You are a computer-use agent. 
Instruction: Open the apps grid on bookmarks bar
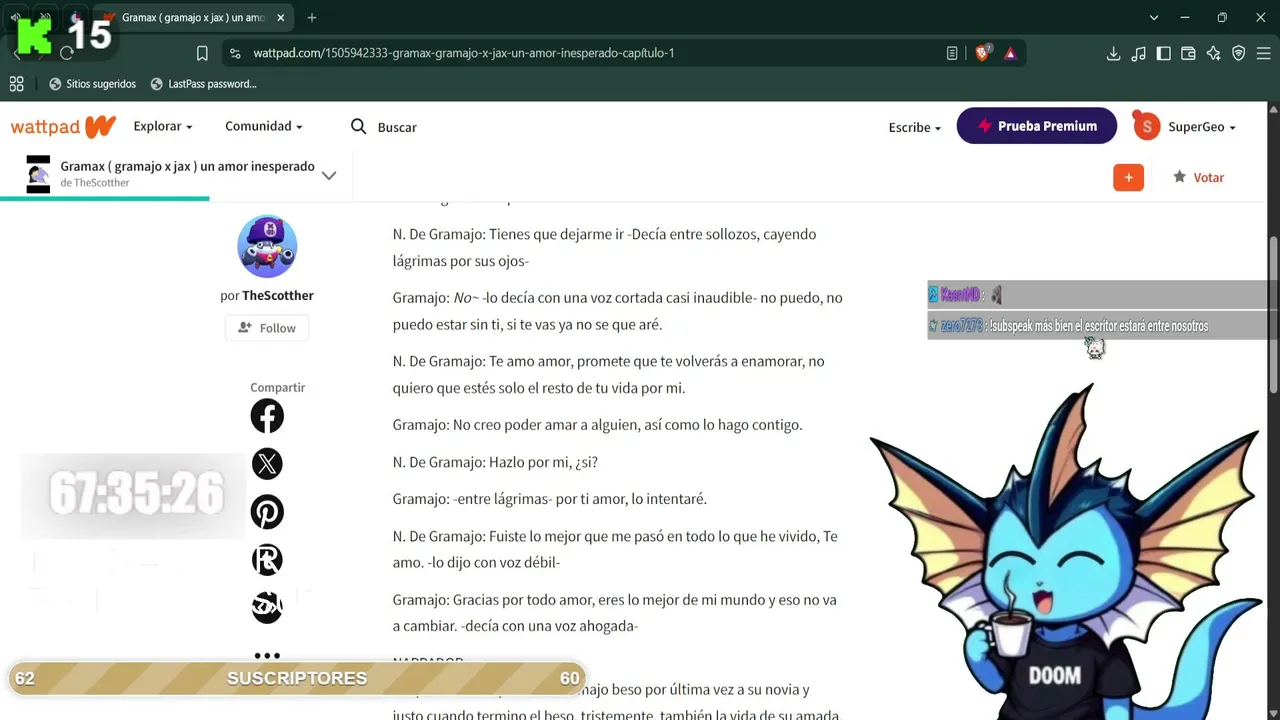(16, 84)
